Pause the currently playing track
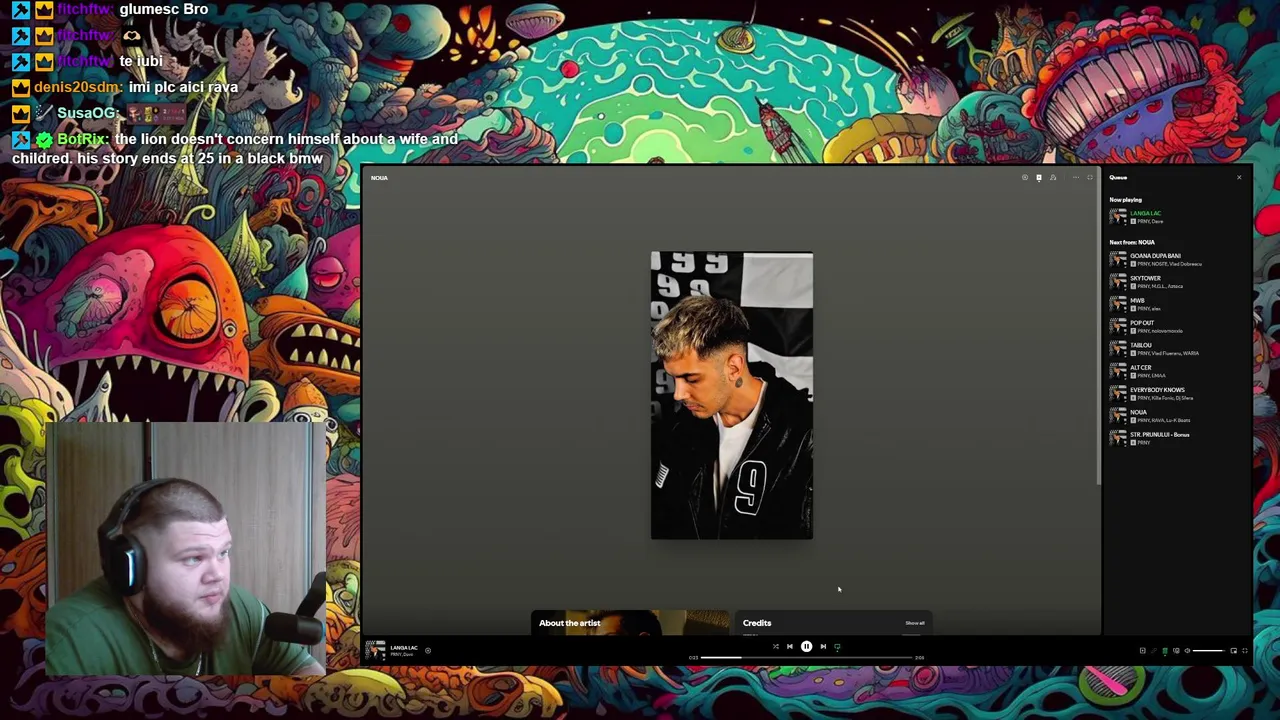Image resolution: width=1280 pixels, height=720 pixels. tap(806, 646)
